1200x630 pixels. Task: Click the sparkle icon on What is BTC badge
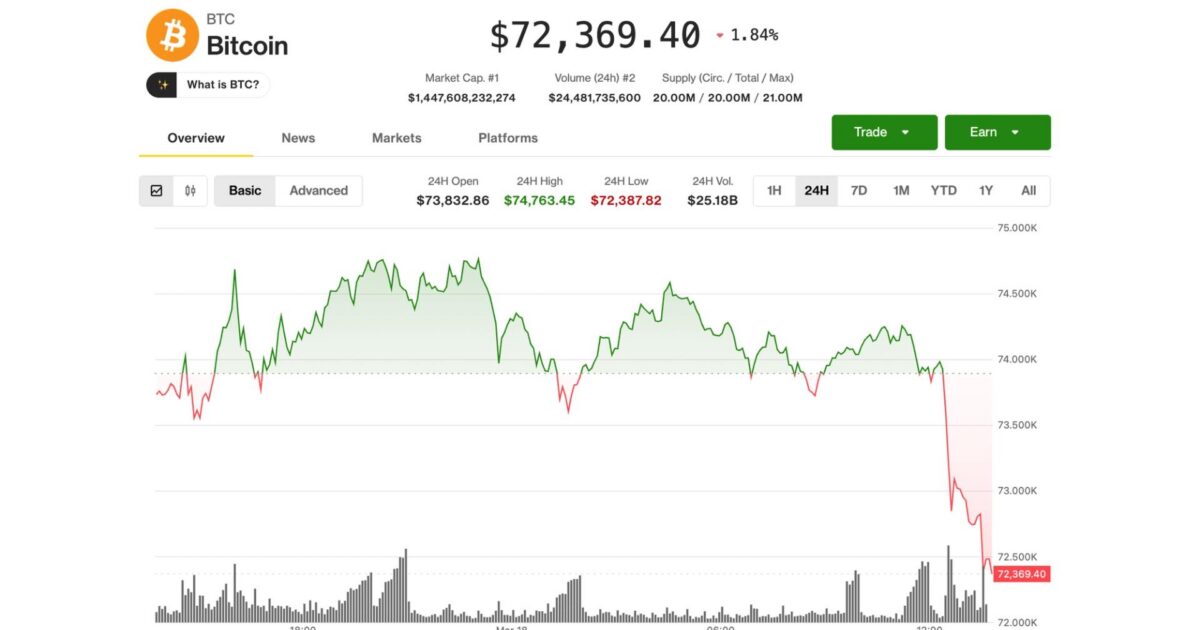click(x=164, y=84)
